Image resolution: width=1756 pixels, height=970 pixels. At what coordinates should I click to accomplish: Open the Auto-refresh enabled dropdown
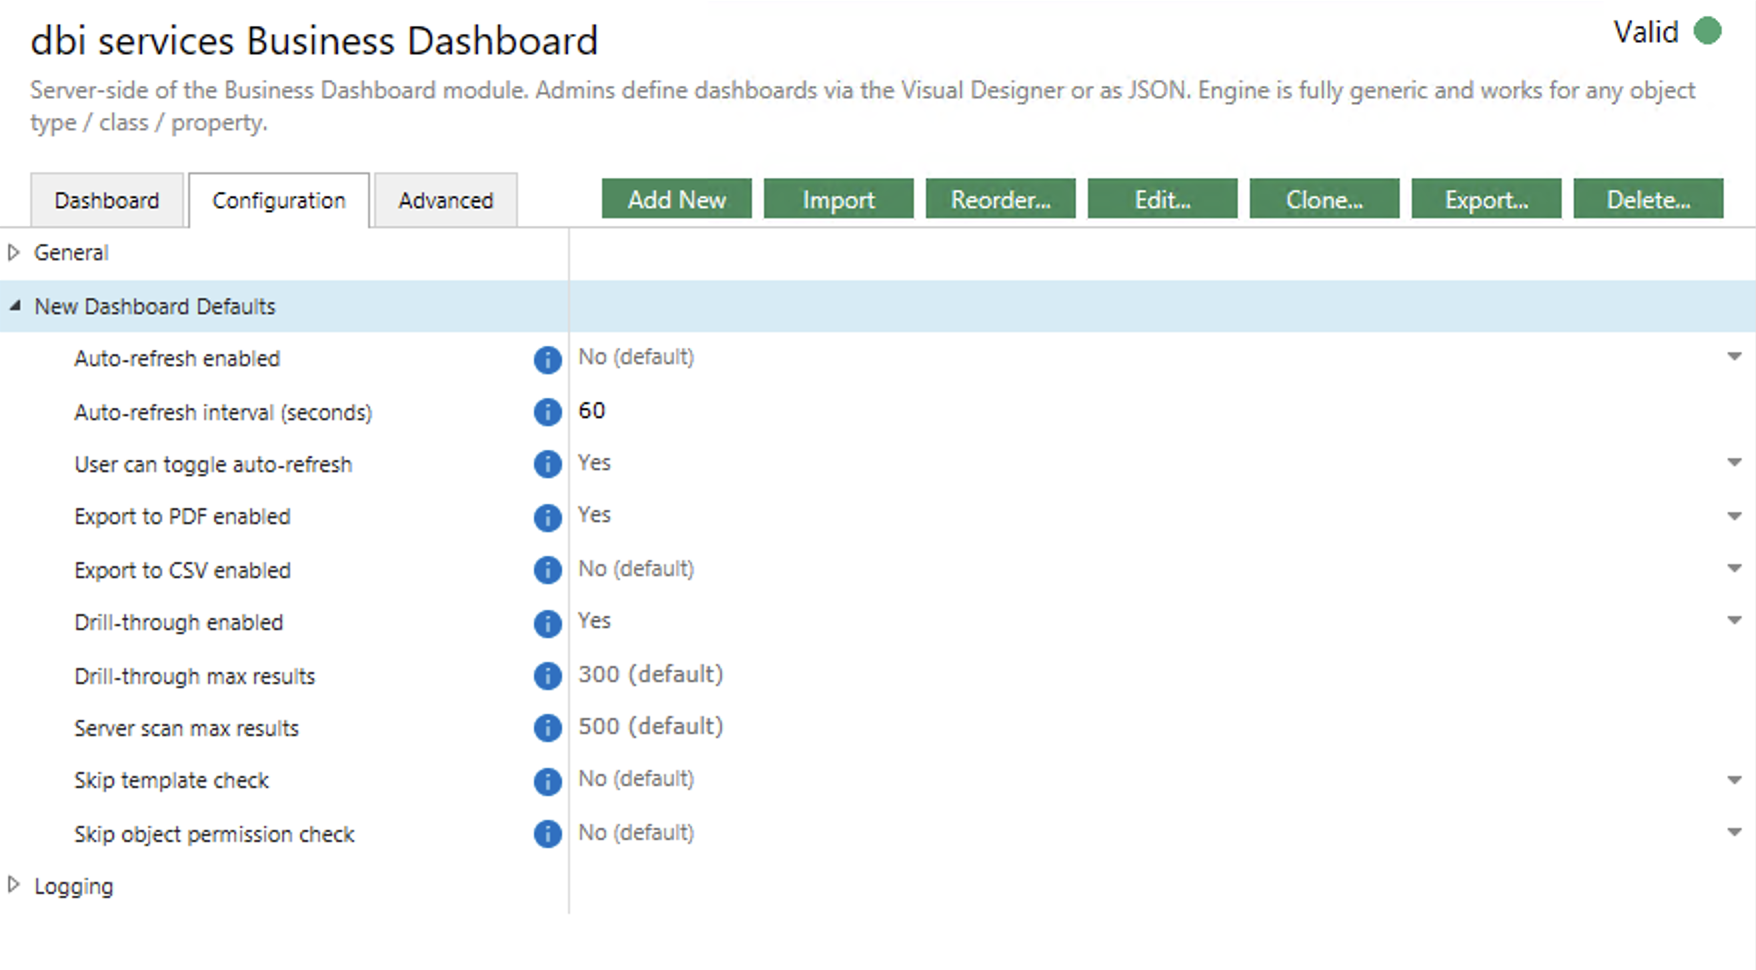tap(1734, 357)
